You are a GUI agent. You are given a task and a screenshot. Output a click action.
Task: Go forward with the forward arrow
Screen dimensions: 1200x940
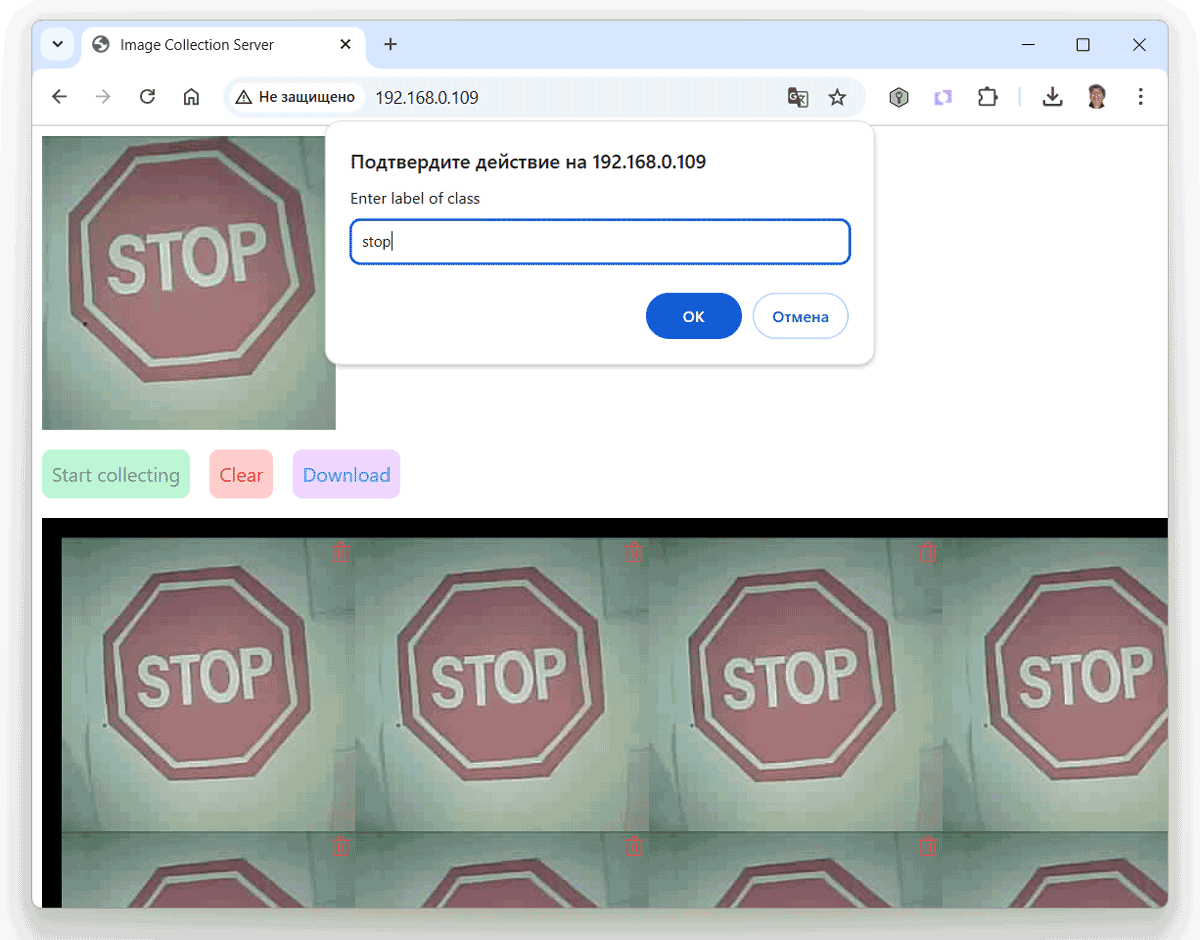tap(103, 97)
